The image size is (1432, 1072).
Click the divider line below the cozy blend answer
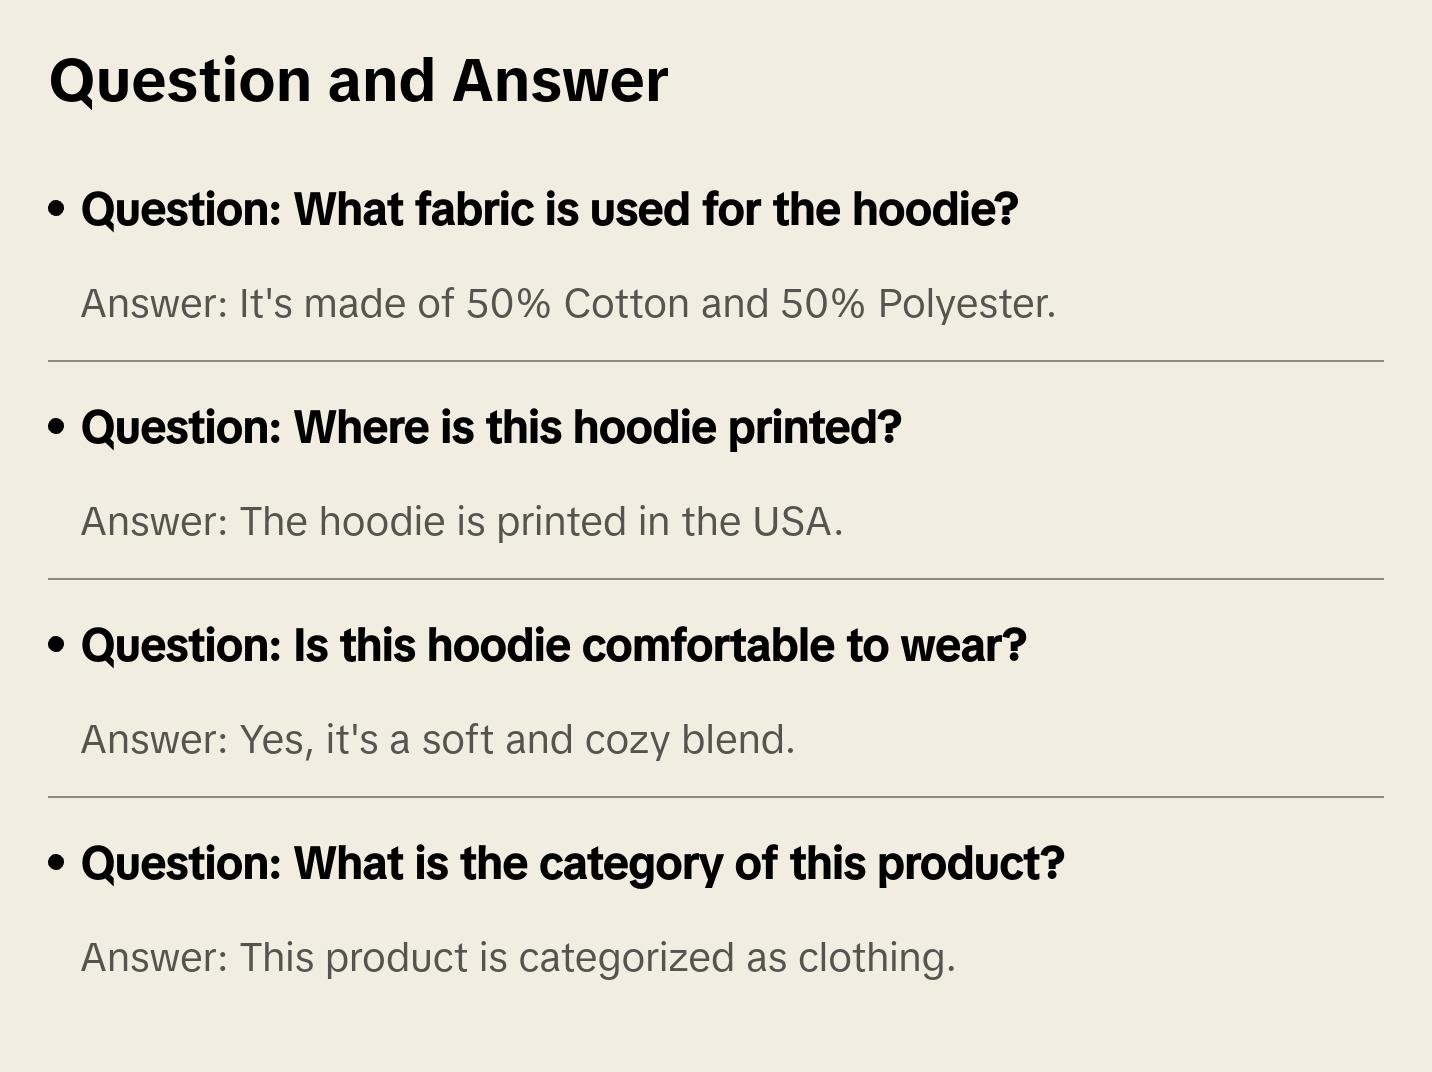click(x=716, y=797)
